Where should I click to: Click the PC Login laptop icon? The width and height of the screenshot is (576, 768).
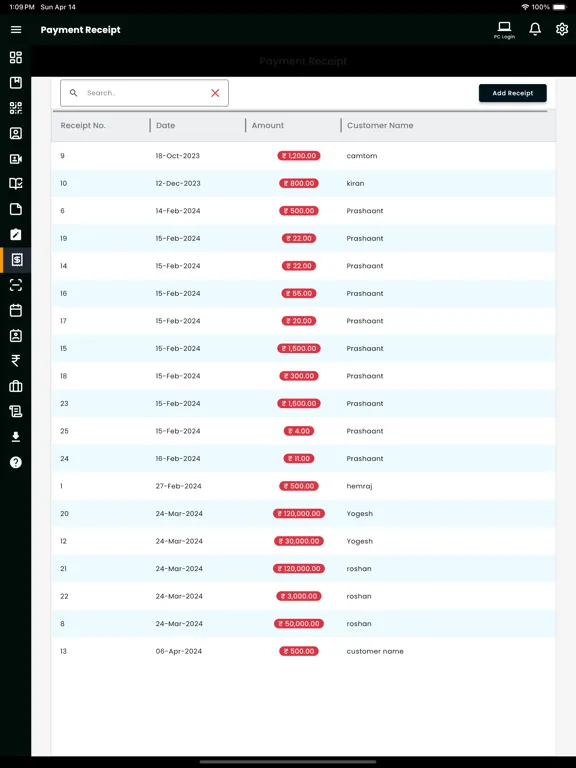[x=504, y=30]
